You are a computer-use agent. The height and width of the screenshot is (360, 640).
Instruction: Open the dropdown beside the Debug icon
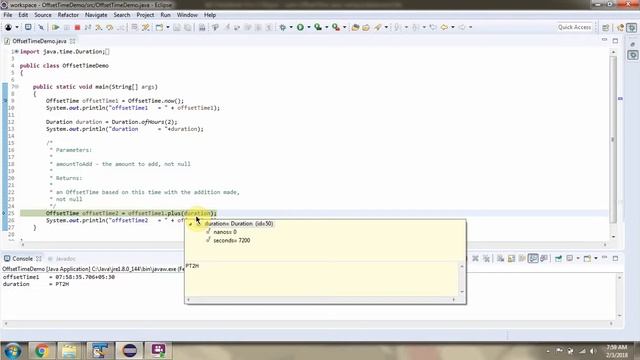coord(291,27)
